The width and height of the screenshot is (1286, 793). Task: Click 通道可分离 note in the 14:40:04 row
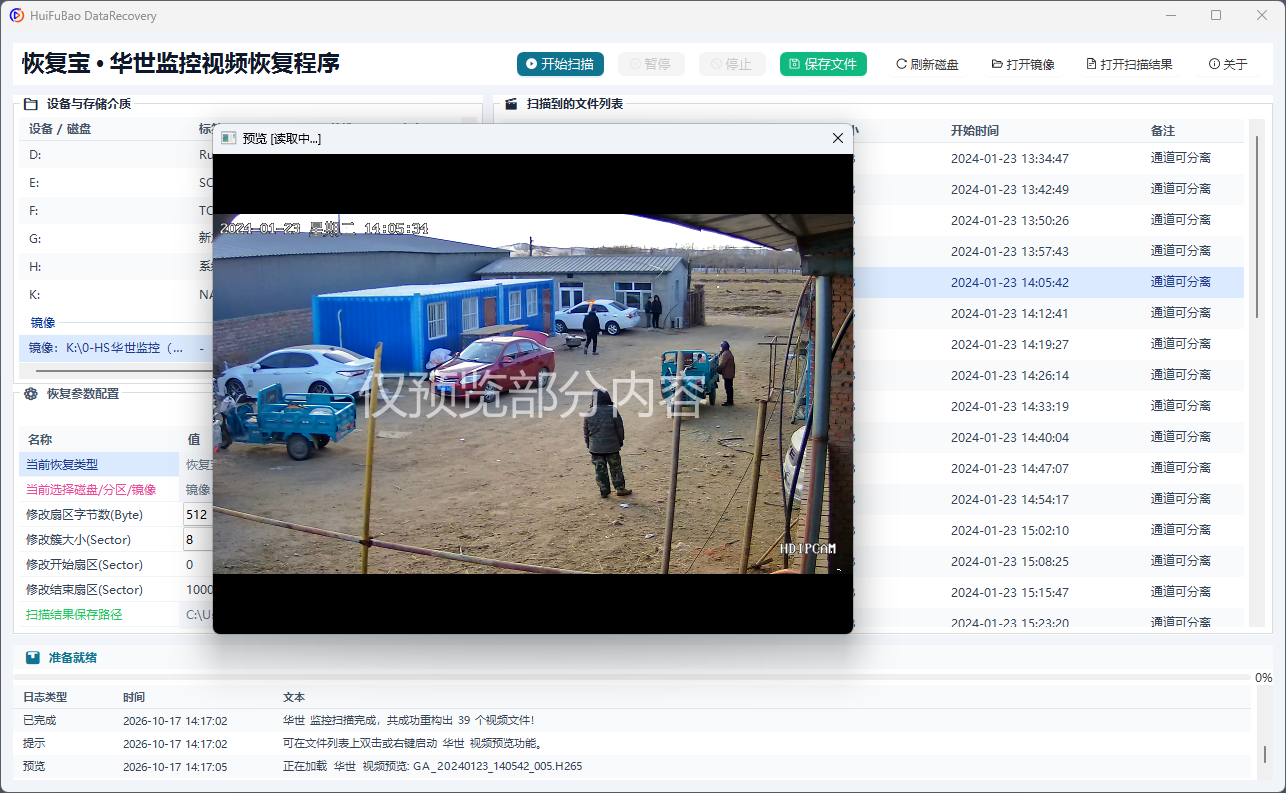1181,437
